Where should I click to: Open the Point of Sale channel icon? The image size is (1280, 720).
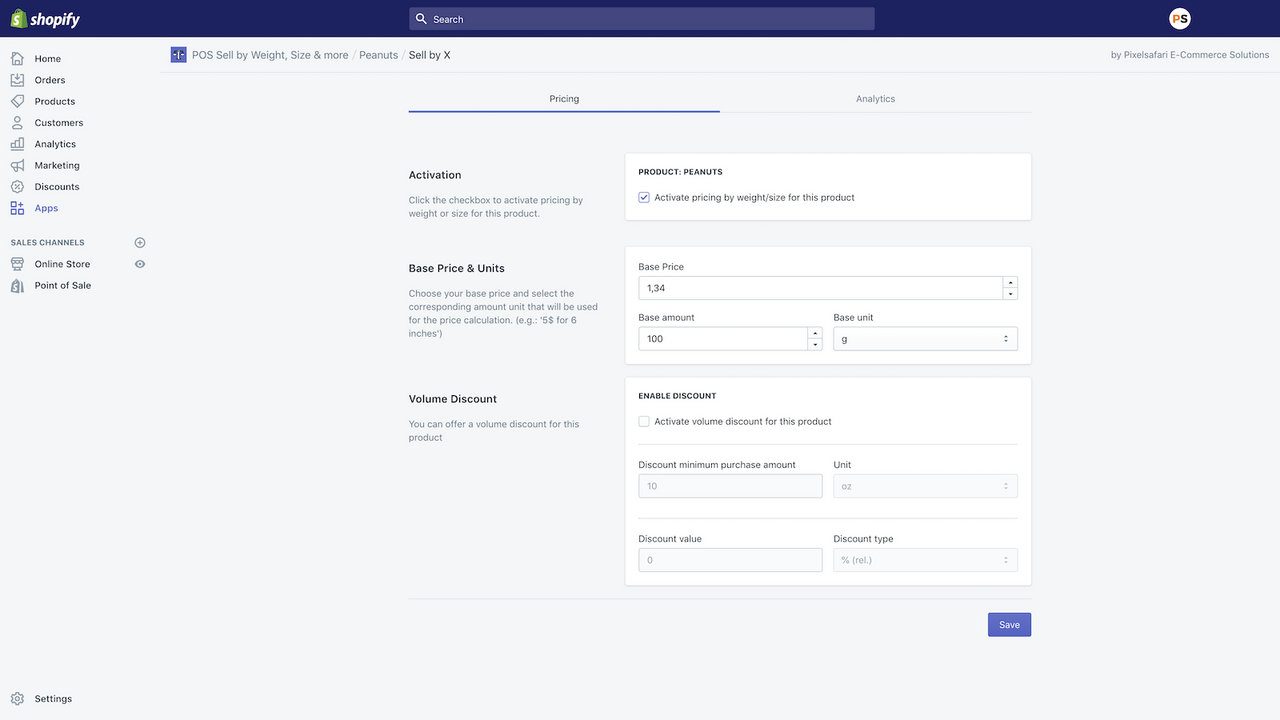tap(17, 285)
